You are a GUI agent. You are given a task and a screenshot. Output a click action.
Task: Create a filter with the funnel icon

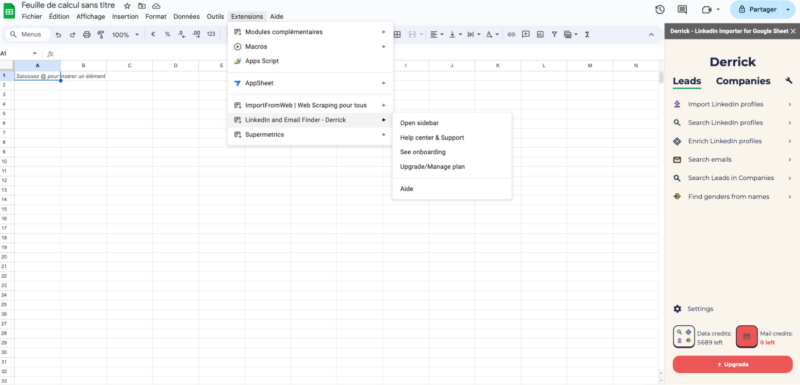(554, 35)
